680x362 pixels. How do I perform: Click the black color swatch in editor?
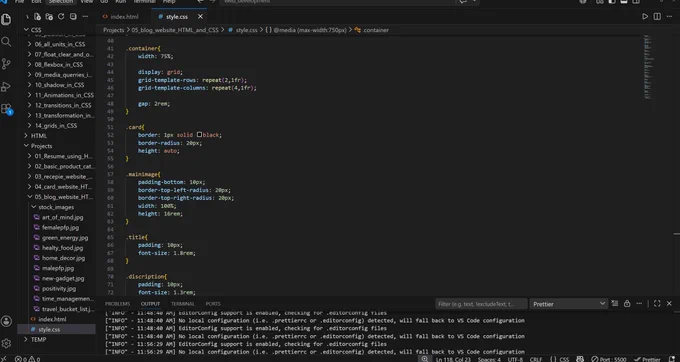[x=199, y=135]
